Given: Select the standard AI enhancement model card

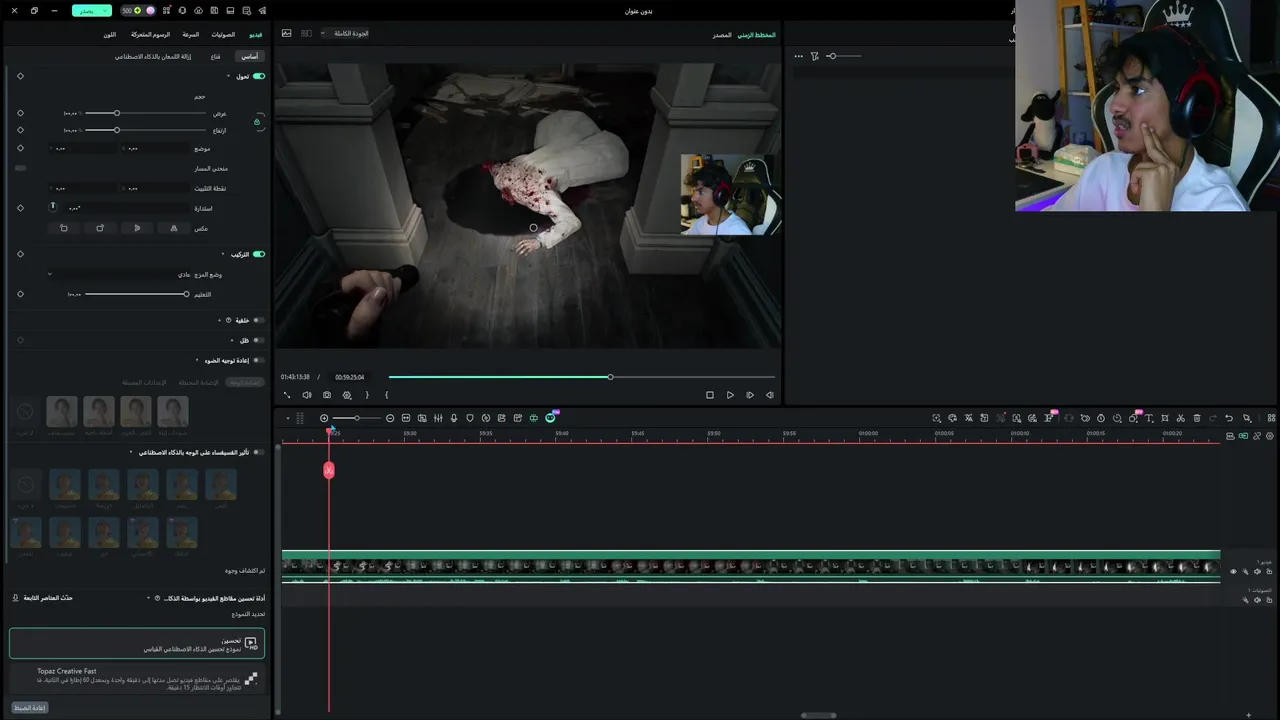Looking at the screenshot, I should pos(137,643).
